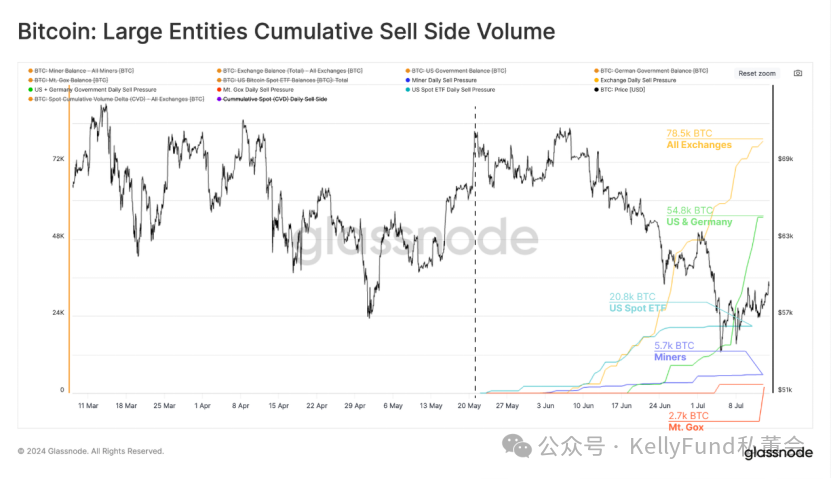Enable BTC: German Government Balance legend item
831x479 pixels.
coord(651,70)
